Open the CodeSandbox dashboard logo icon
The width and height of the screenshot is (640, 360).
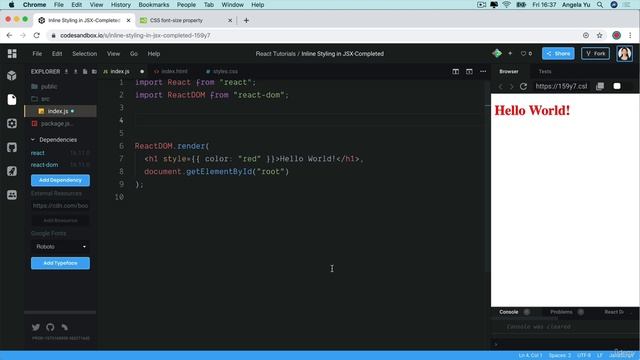[x=12, y=53]
